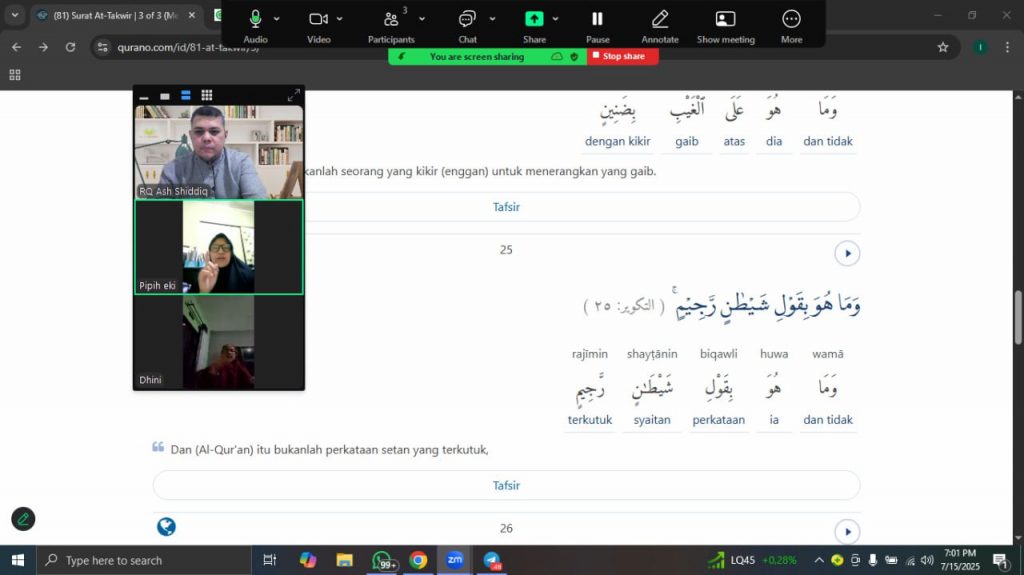Expand the floating video panel to fullscreen
The height and width of the screenshot is (575, 1024).
(x=293, y=96)
